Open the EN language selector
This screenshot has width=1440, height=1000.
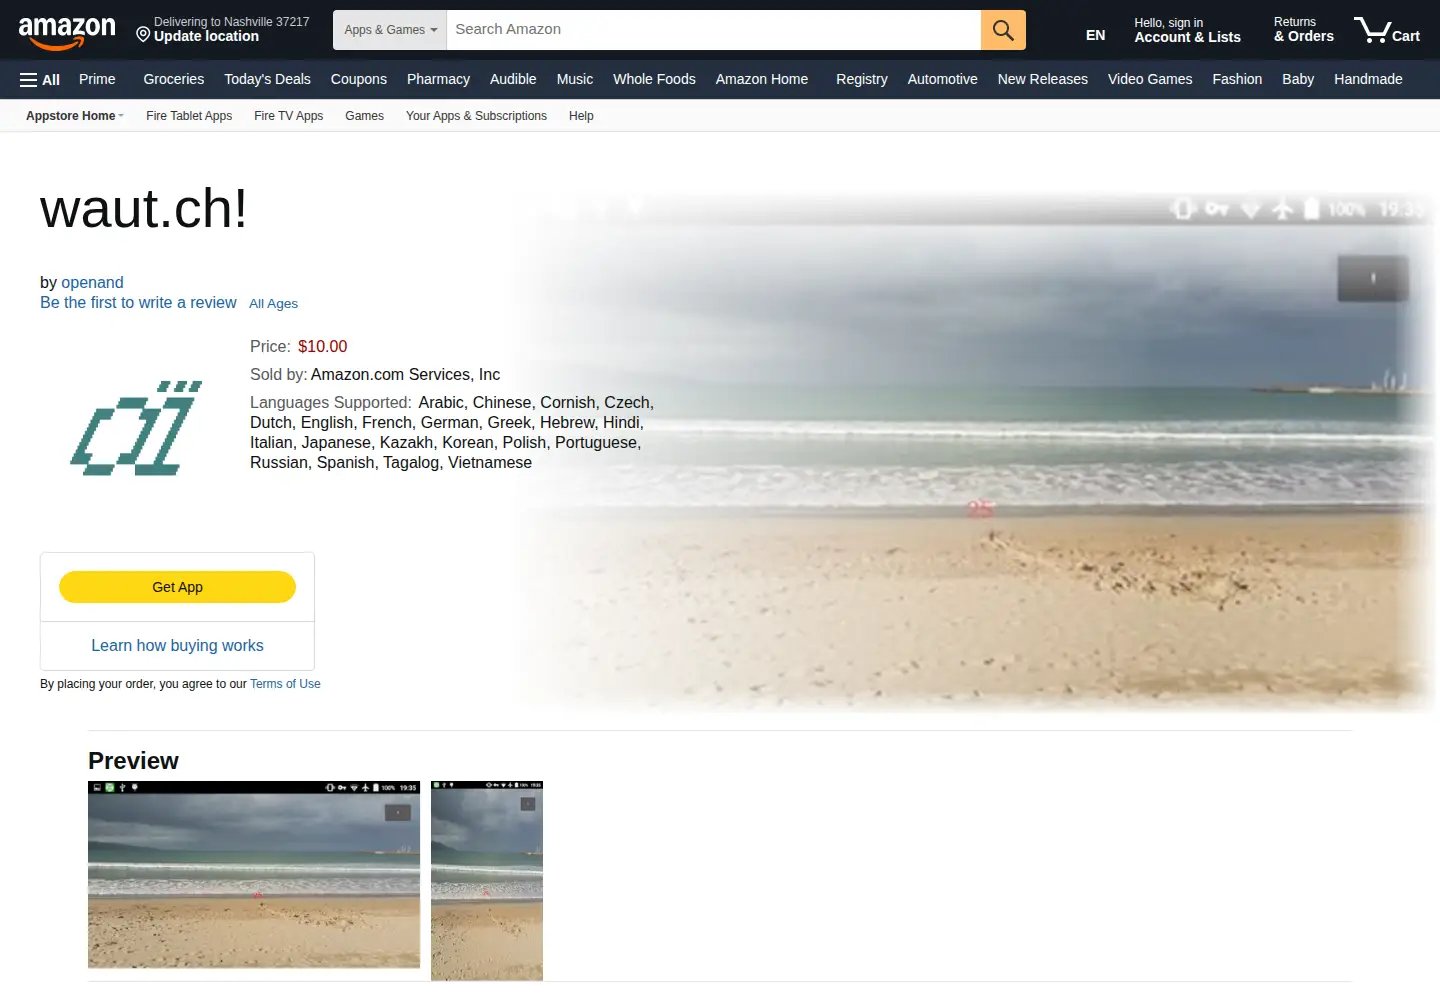1096,35
